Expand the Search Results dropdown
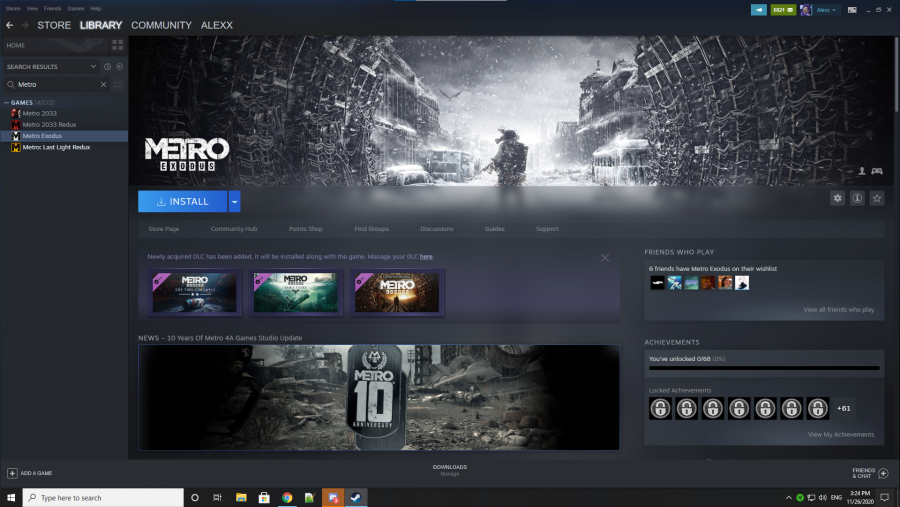 [94, 67]
